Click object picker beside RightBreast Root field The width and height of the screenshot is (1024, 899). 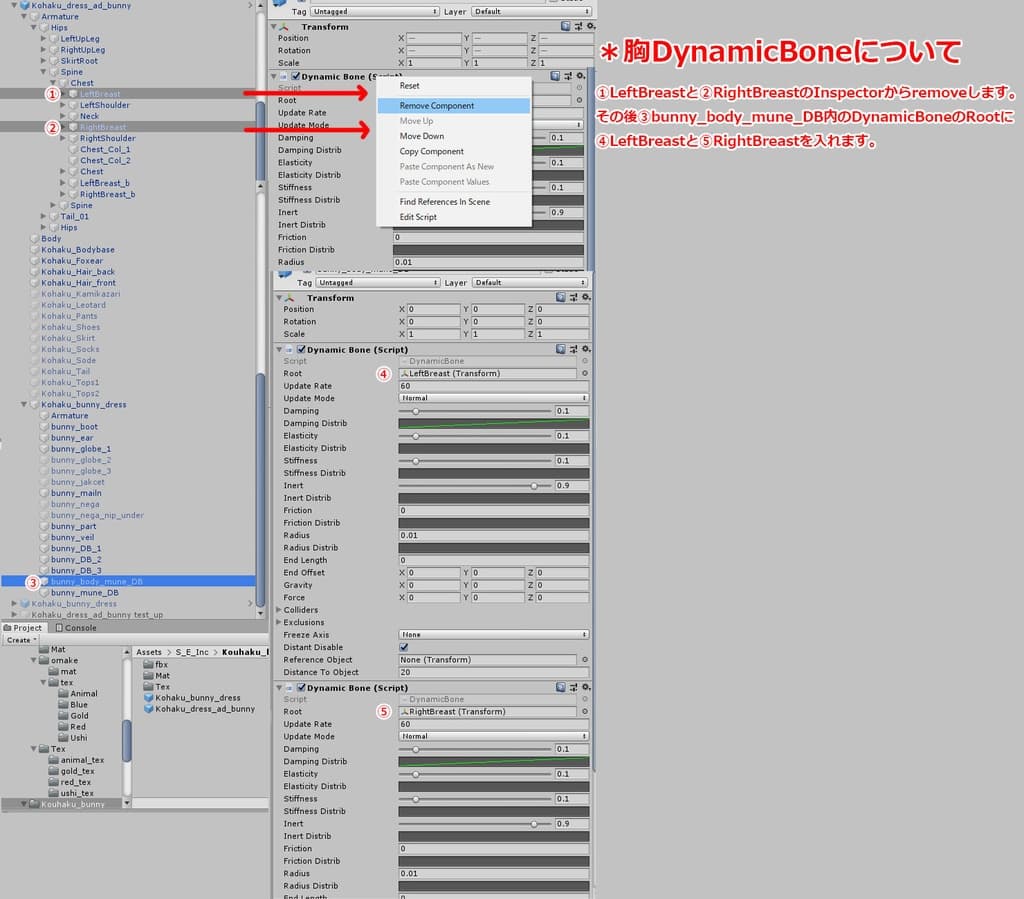coord(584,712)
